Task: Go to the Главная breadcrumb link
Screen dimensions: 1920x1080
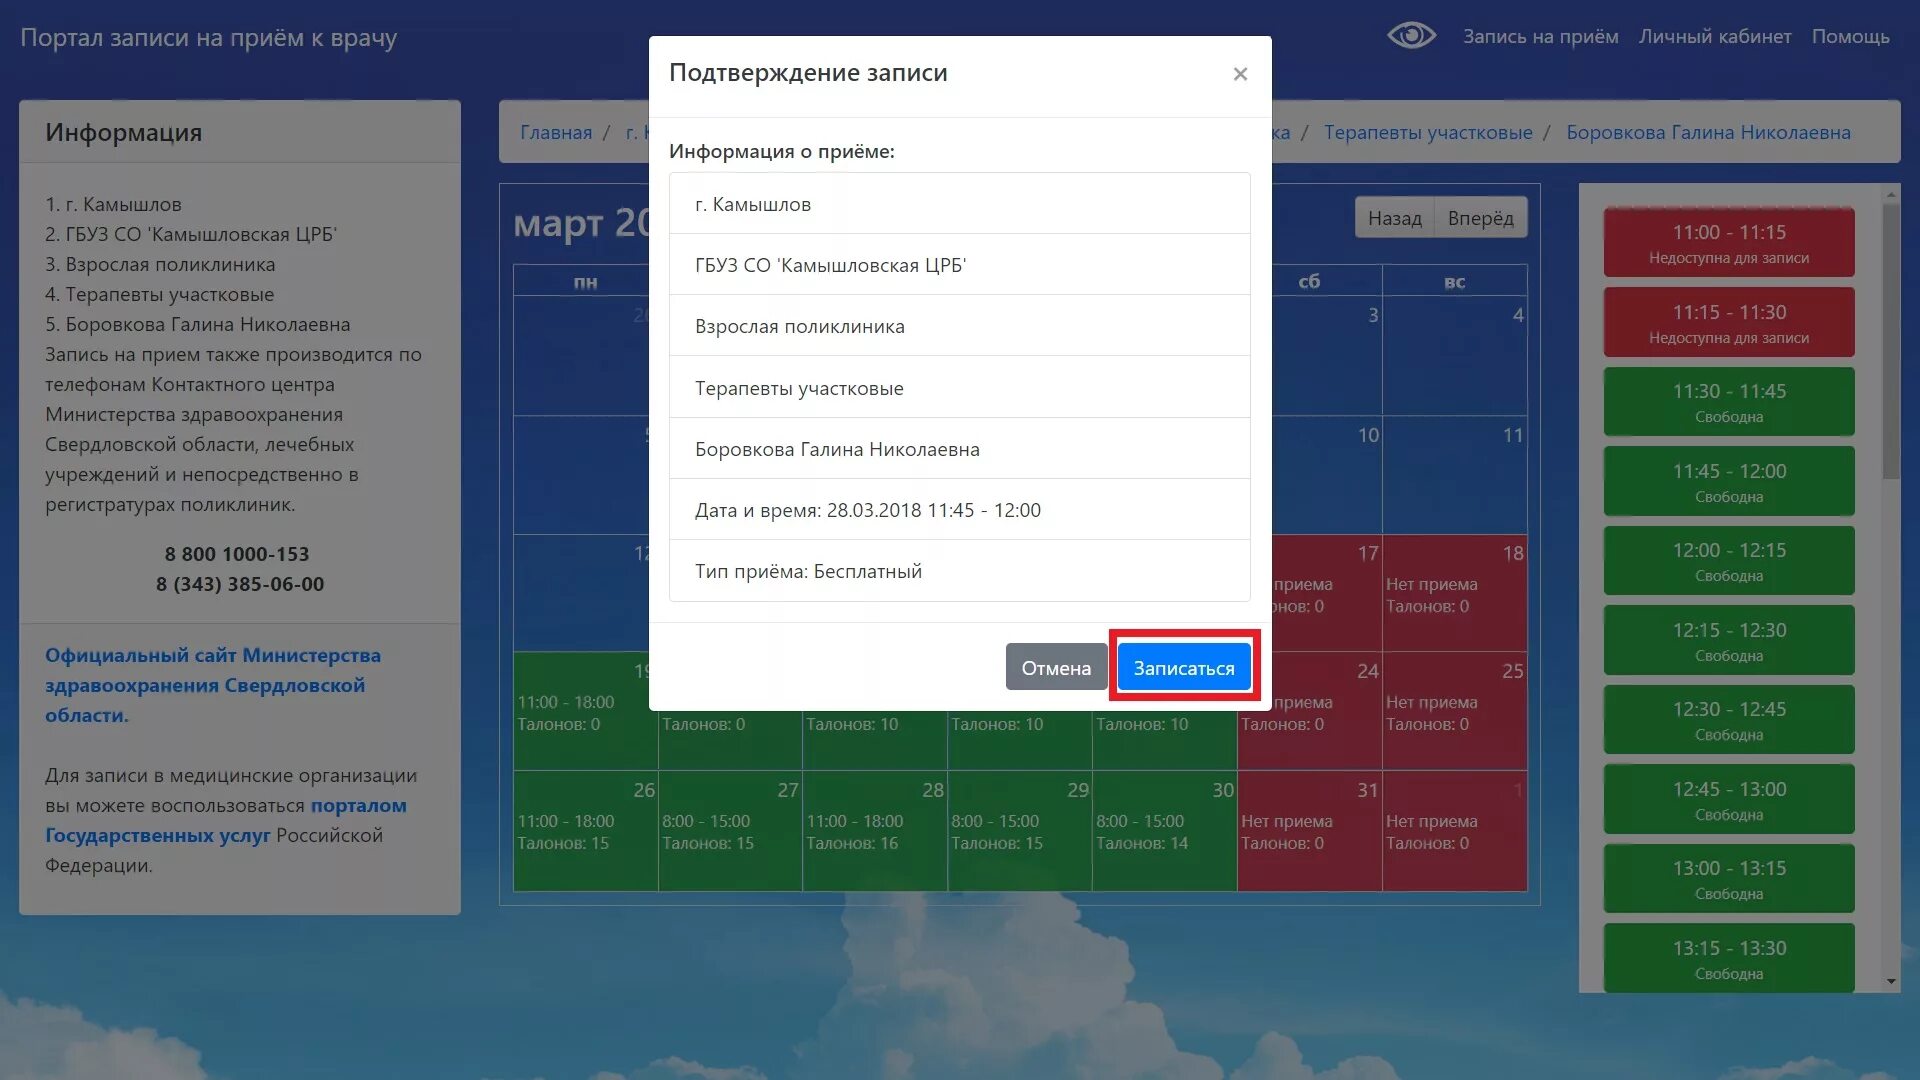Action: point(556,132)
